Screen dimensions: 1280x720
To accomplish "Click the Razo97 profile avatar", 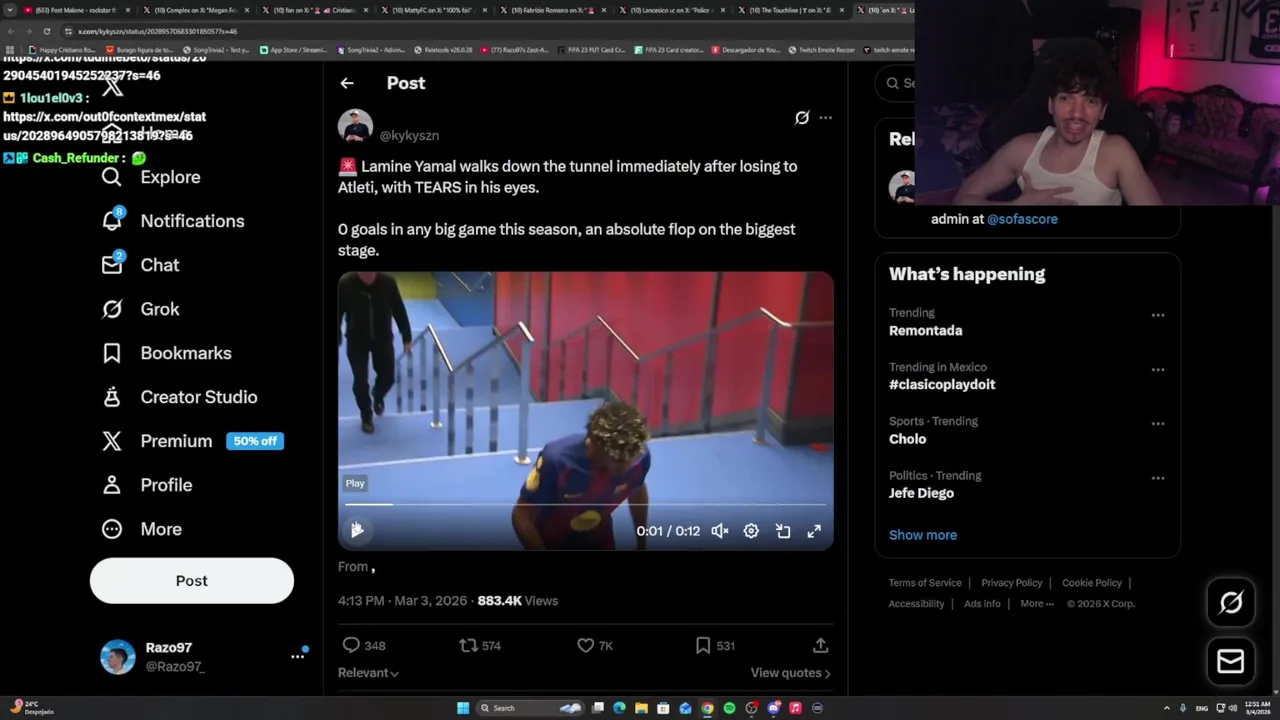I will (x=118, y=657).
